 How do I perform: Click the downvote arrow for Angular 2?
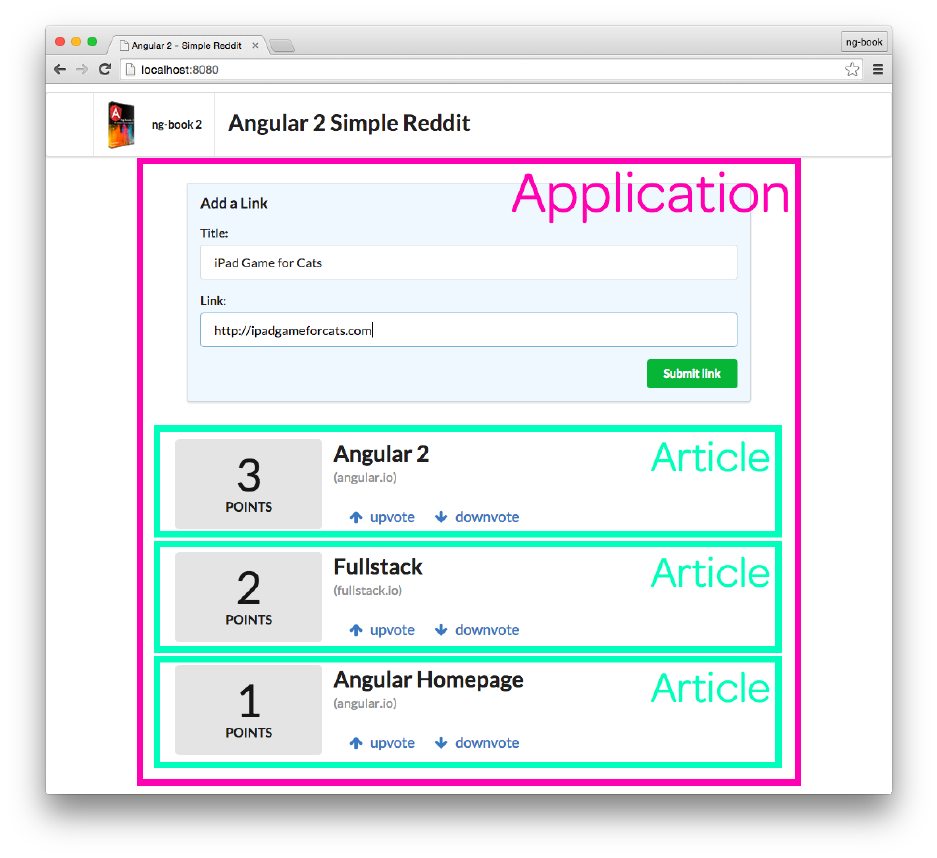(441, 517)
